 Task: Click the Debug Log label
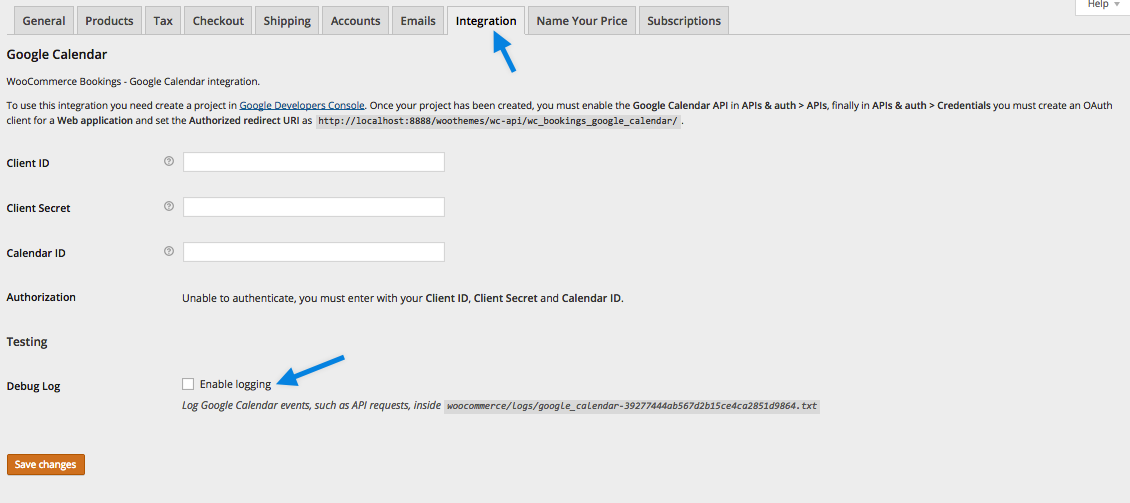tap(33, 386)
